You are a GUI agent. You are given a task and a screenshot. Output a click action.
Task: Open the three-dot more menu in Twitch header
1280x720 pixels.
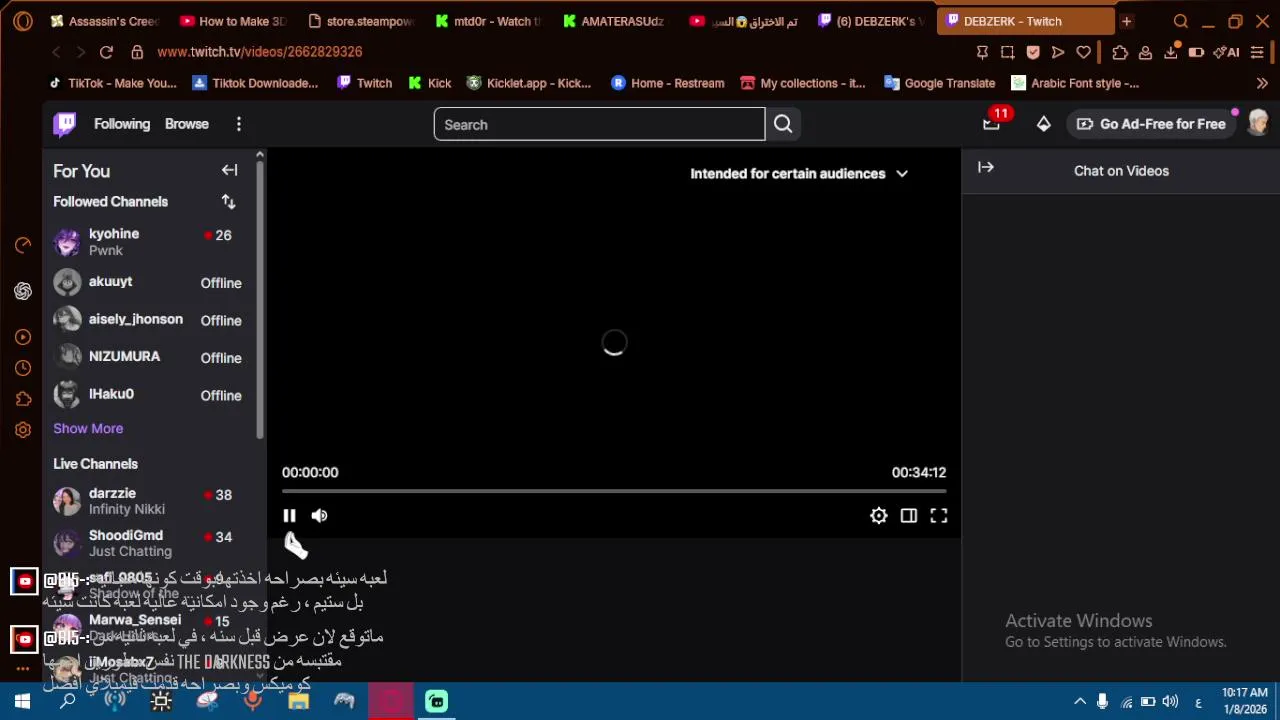point(238,124)
